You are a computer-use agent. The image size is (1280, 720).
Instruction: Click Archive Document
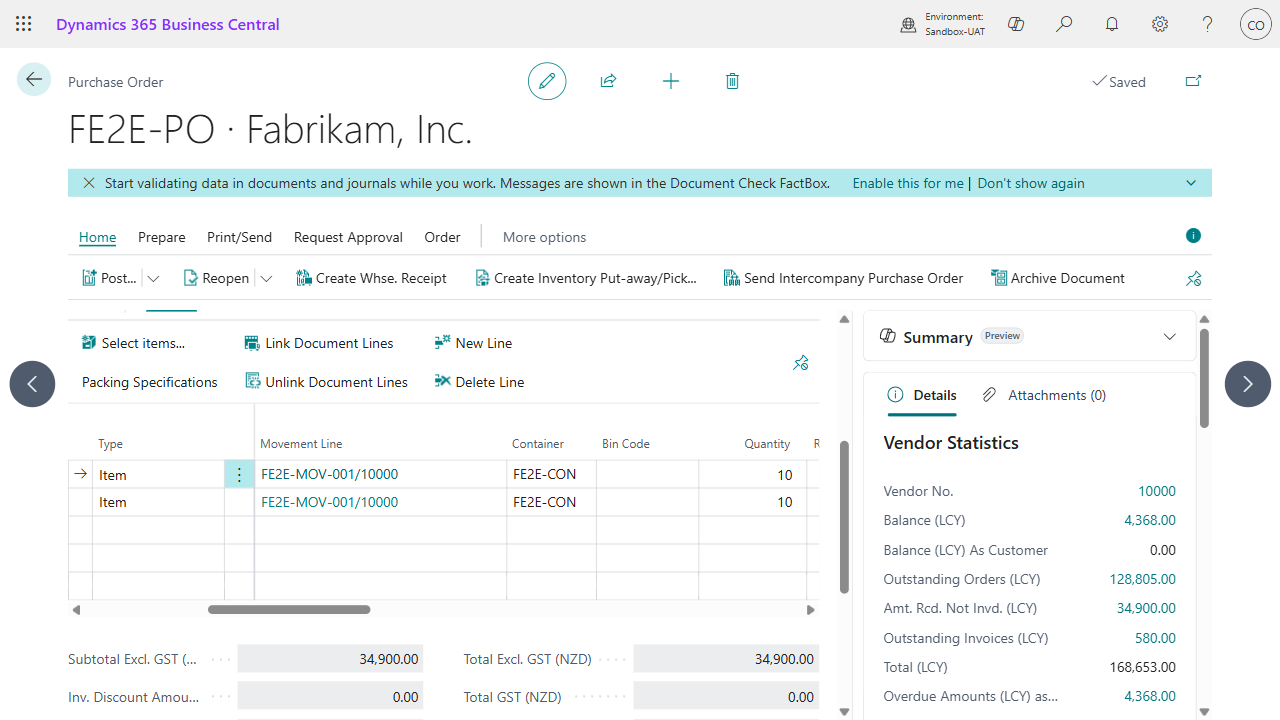[1057, 279]
